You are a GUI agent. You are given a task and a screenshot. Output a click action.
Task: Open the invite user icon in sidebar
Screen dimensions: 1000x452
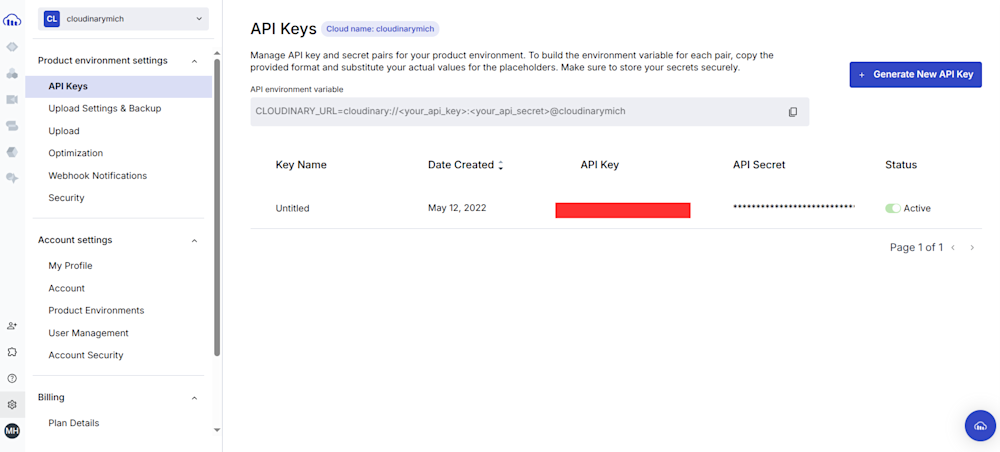click(x=12, y=326)
